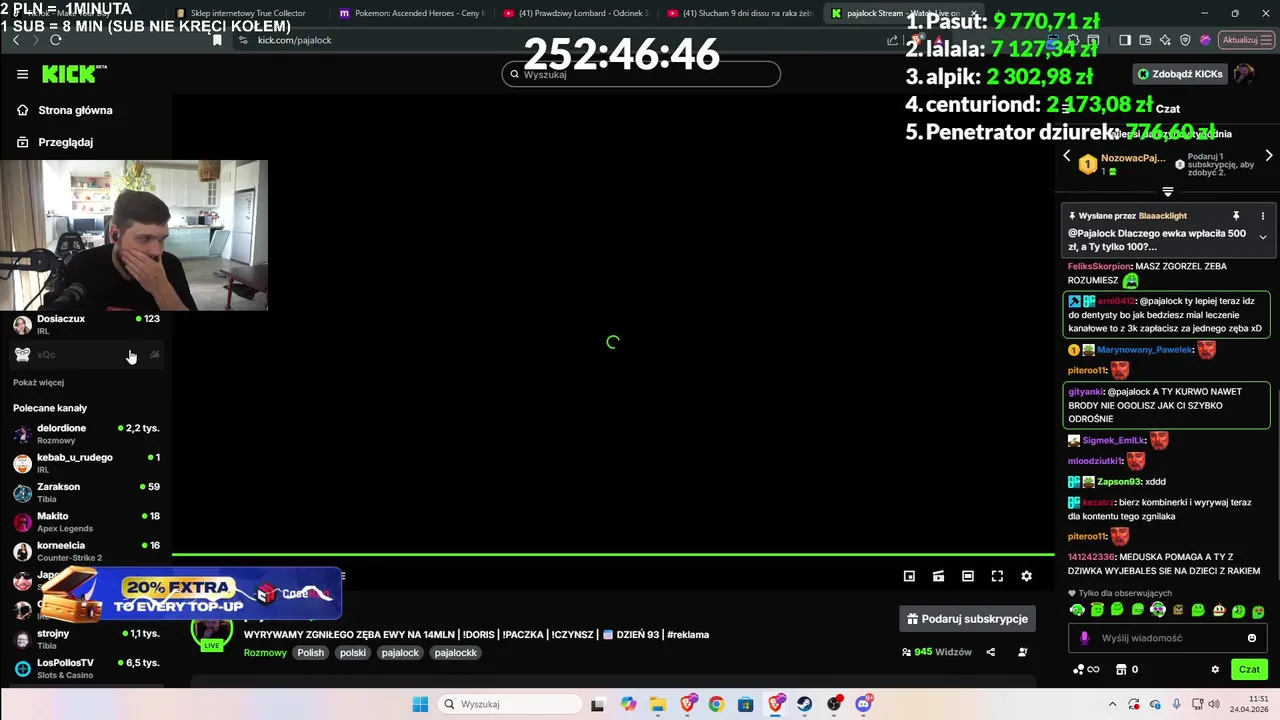Select the Polish language tag
The image size is (1280, 720).
click(x=311, y=653)
